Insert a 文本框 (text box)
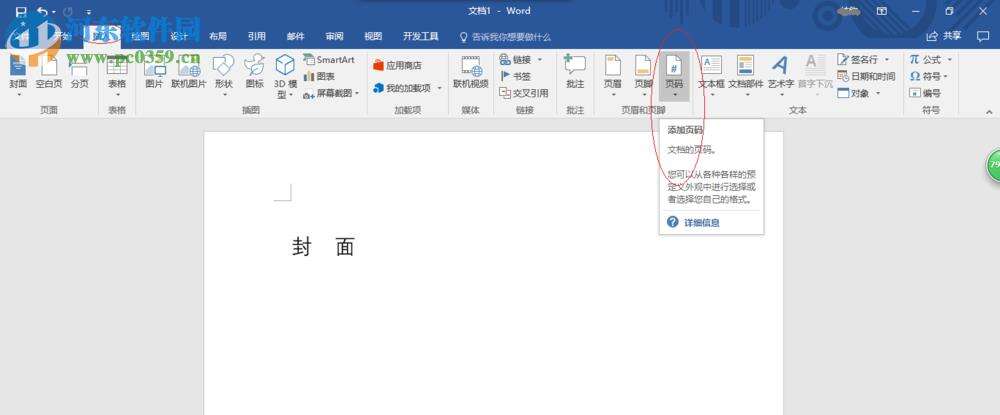Viewport: 1000px width, 415px height. pos(710,73)
